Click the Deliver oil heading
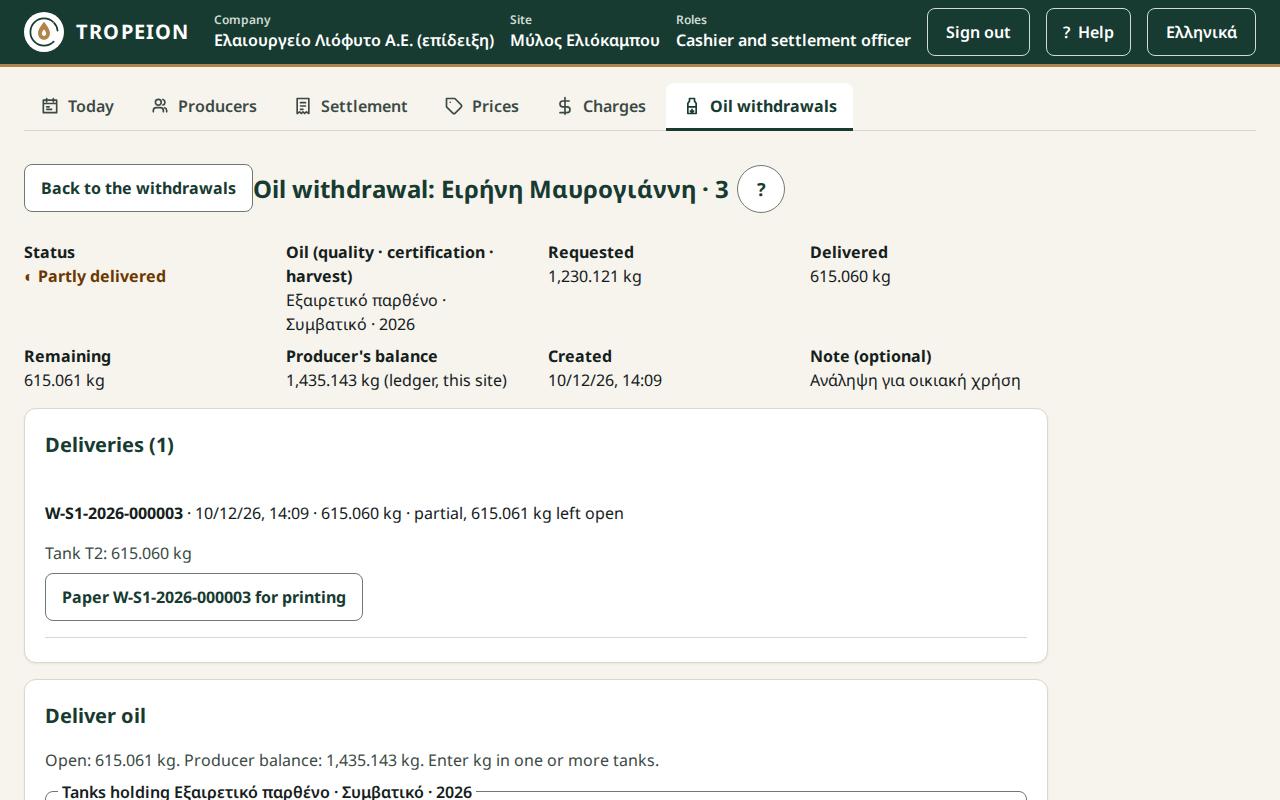Viewport: 1280px width, 800px height. [96, 717]
